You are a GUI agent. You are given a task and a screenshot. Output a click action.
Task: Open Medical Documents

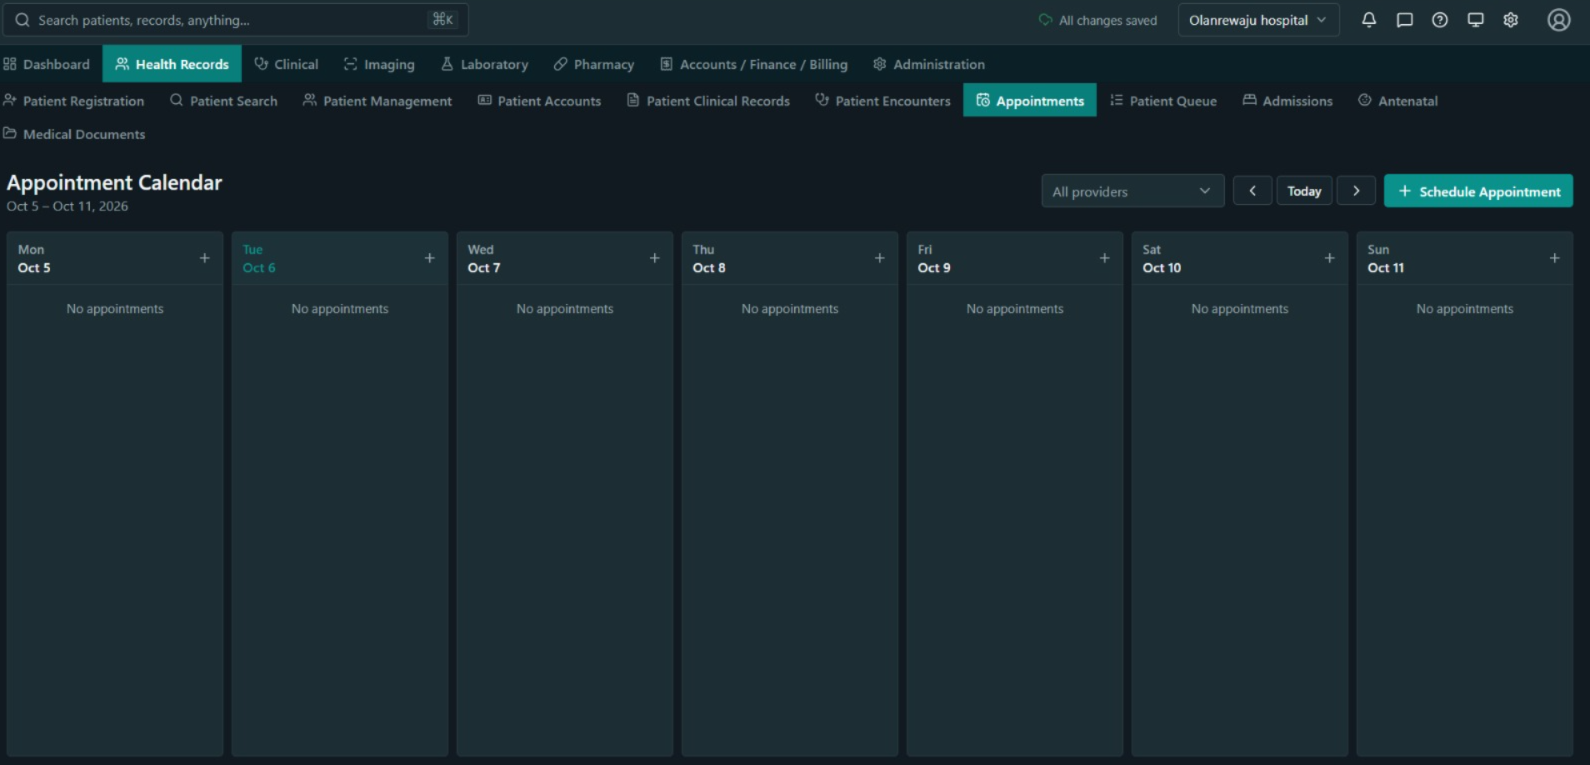(74, 134)
